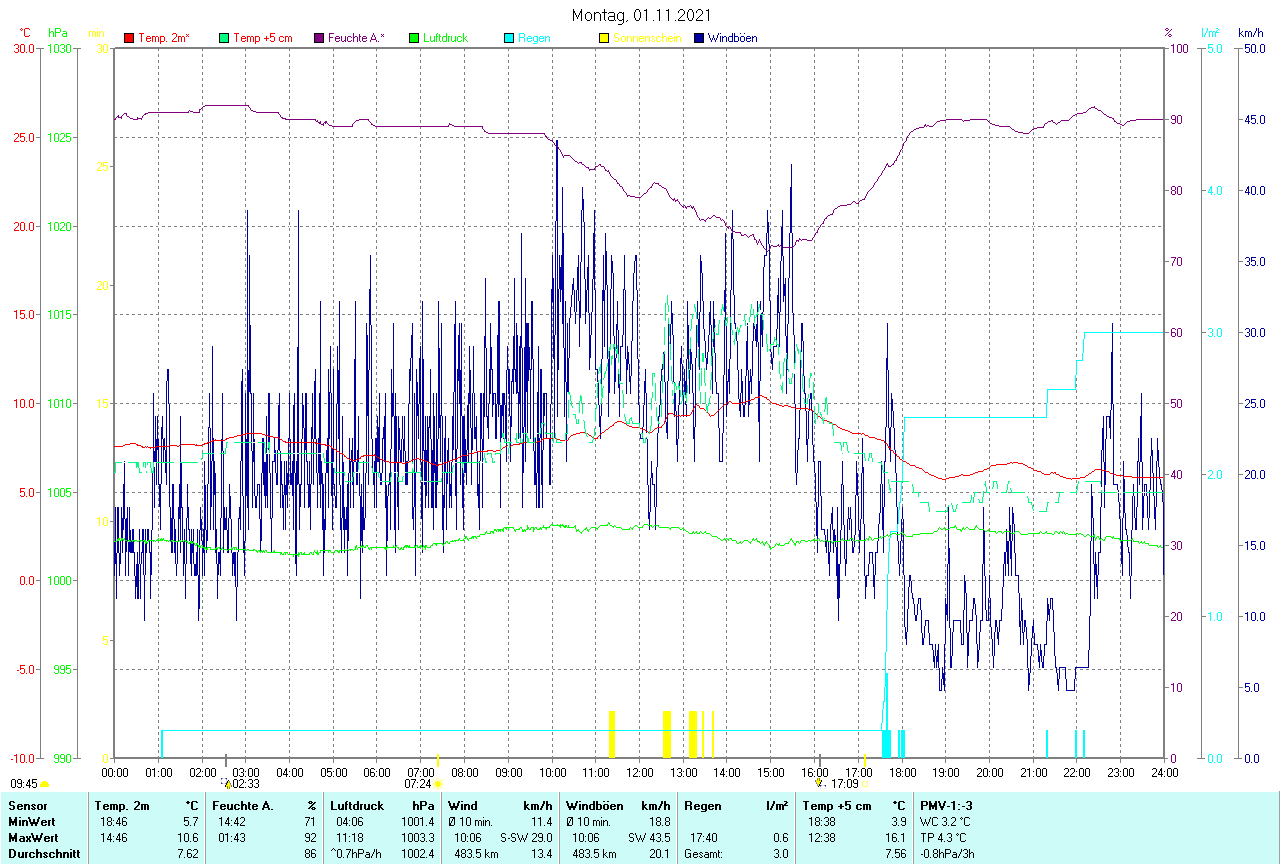Click the '16.1' max Temp +5 cm value

click(x=897, y=837)
